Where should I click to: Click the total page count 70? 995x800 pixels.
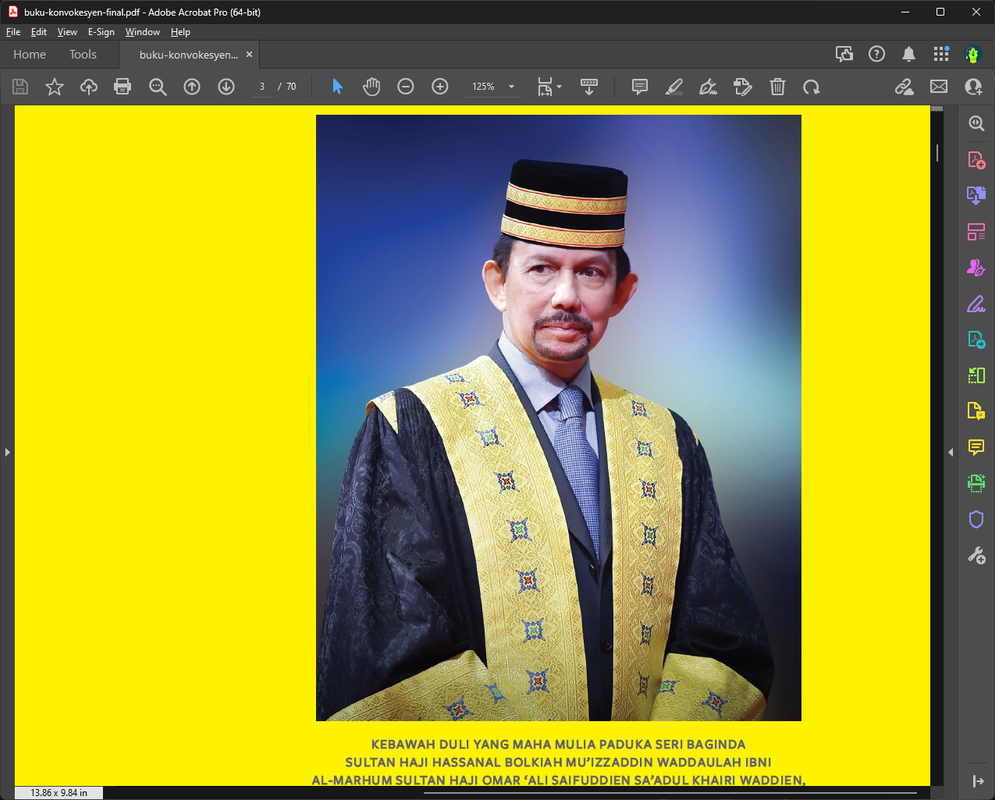pos(291,86)
